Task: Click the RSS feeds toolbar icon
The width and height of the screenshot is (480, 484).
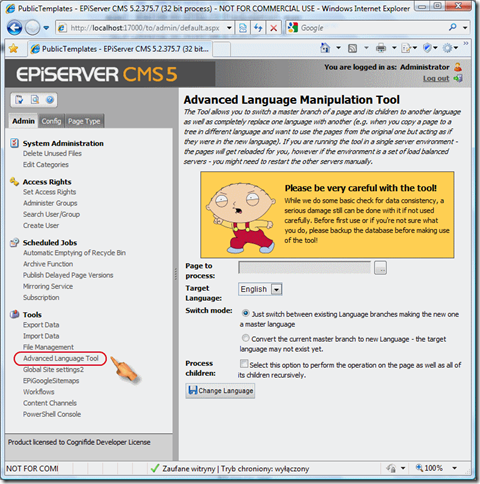Action: coord(353,49)
